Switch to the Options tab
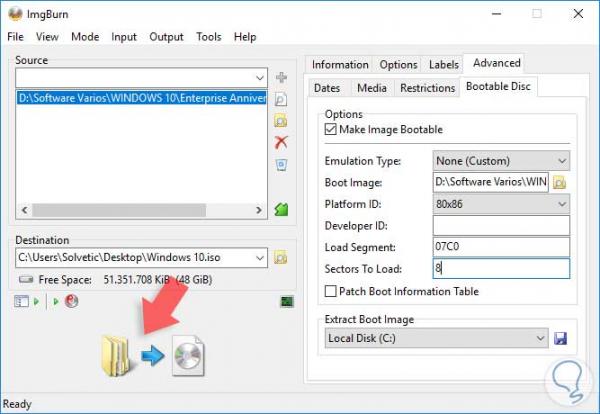 coord(398,65)
